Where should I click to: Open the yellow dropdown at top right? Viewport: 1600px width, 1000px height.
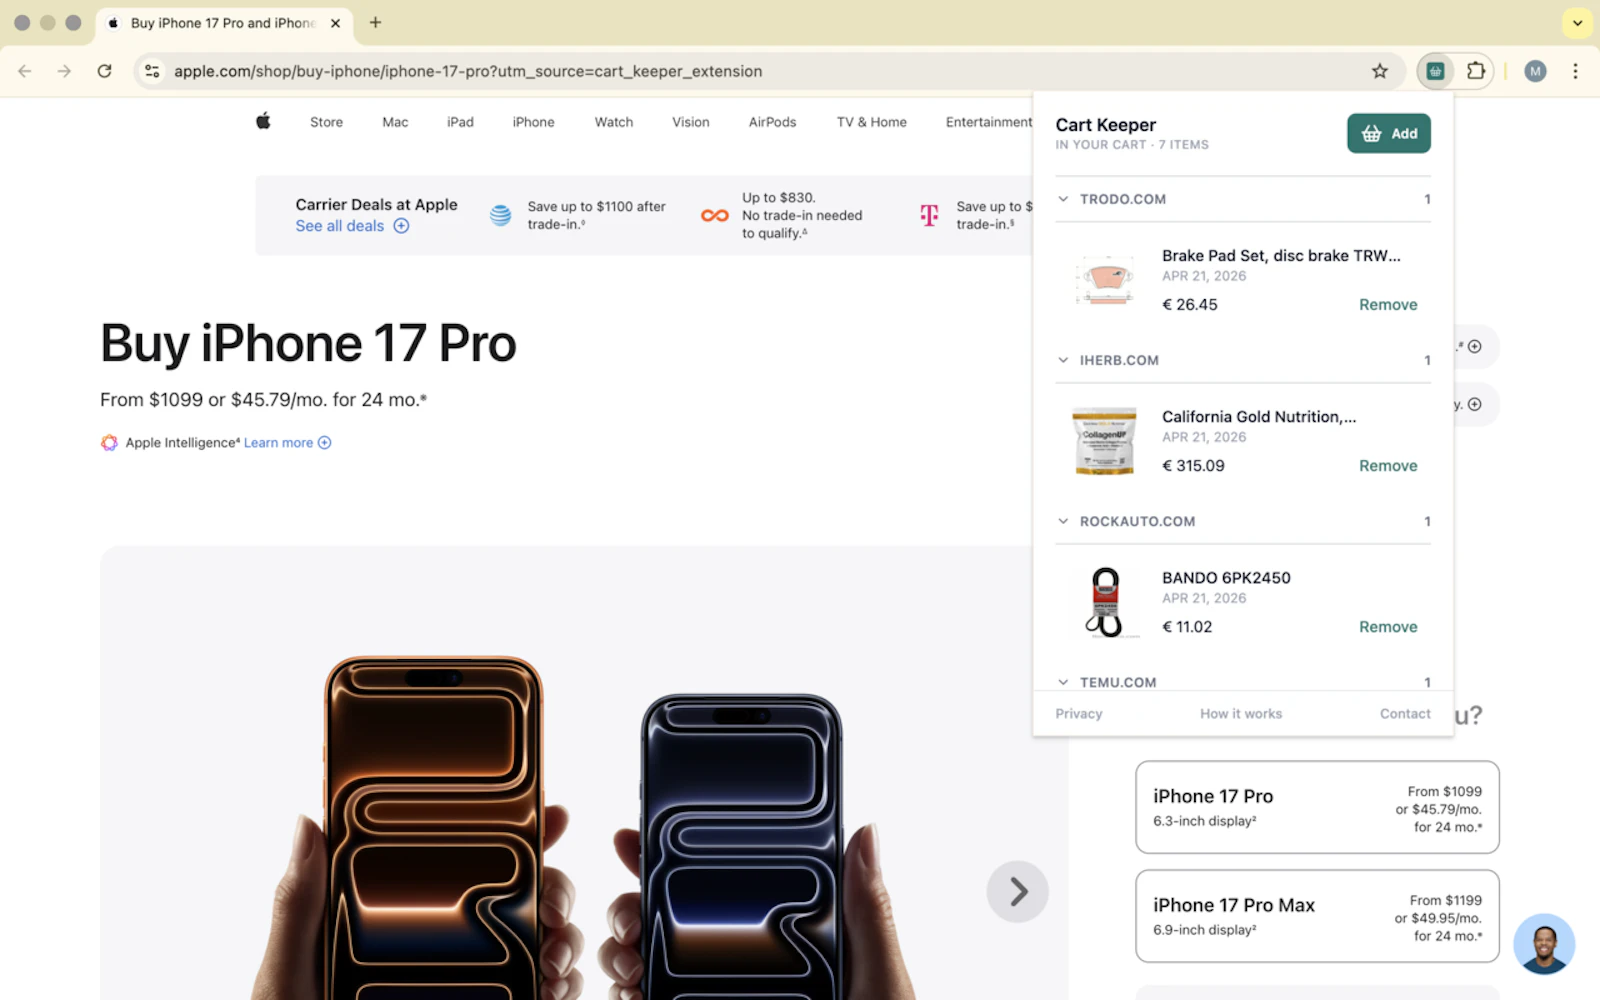point(1577,22)
